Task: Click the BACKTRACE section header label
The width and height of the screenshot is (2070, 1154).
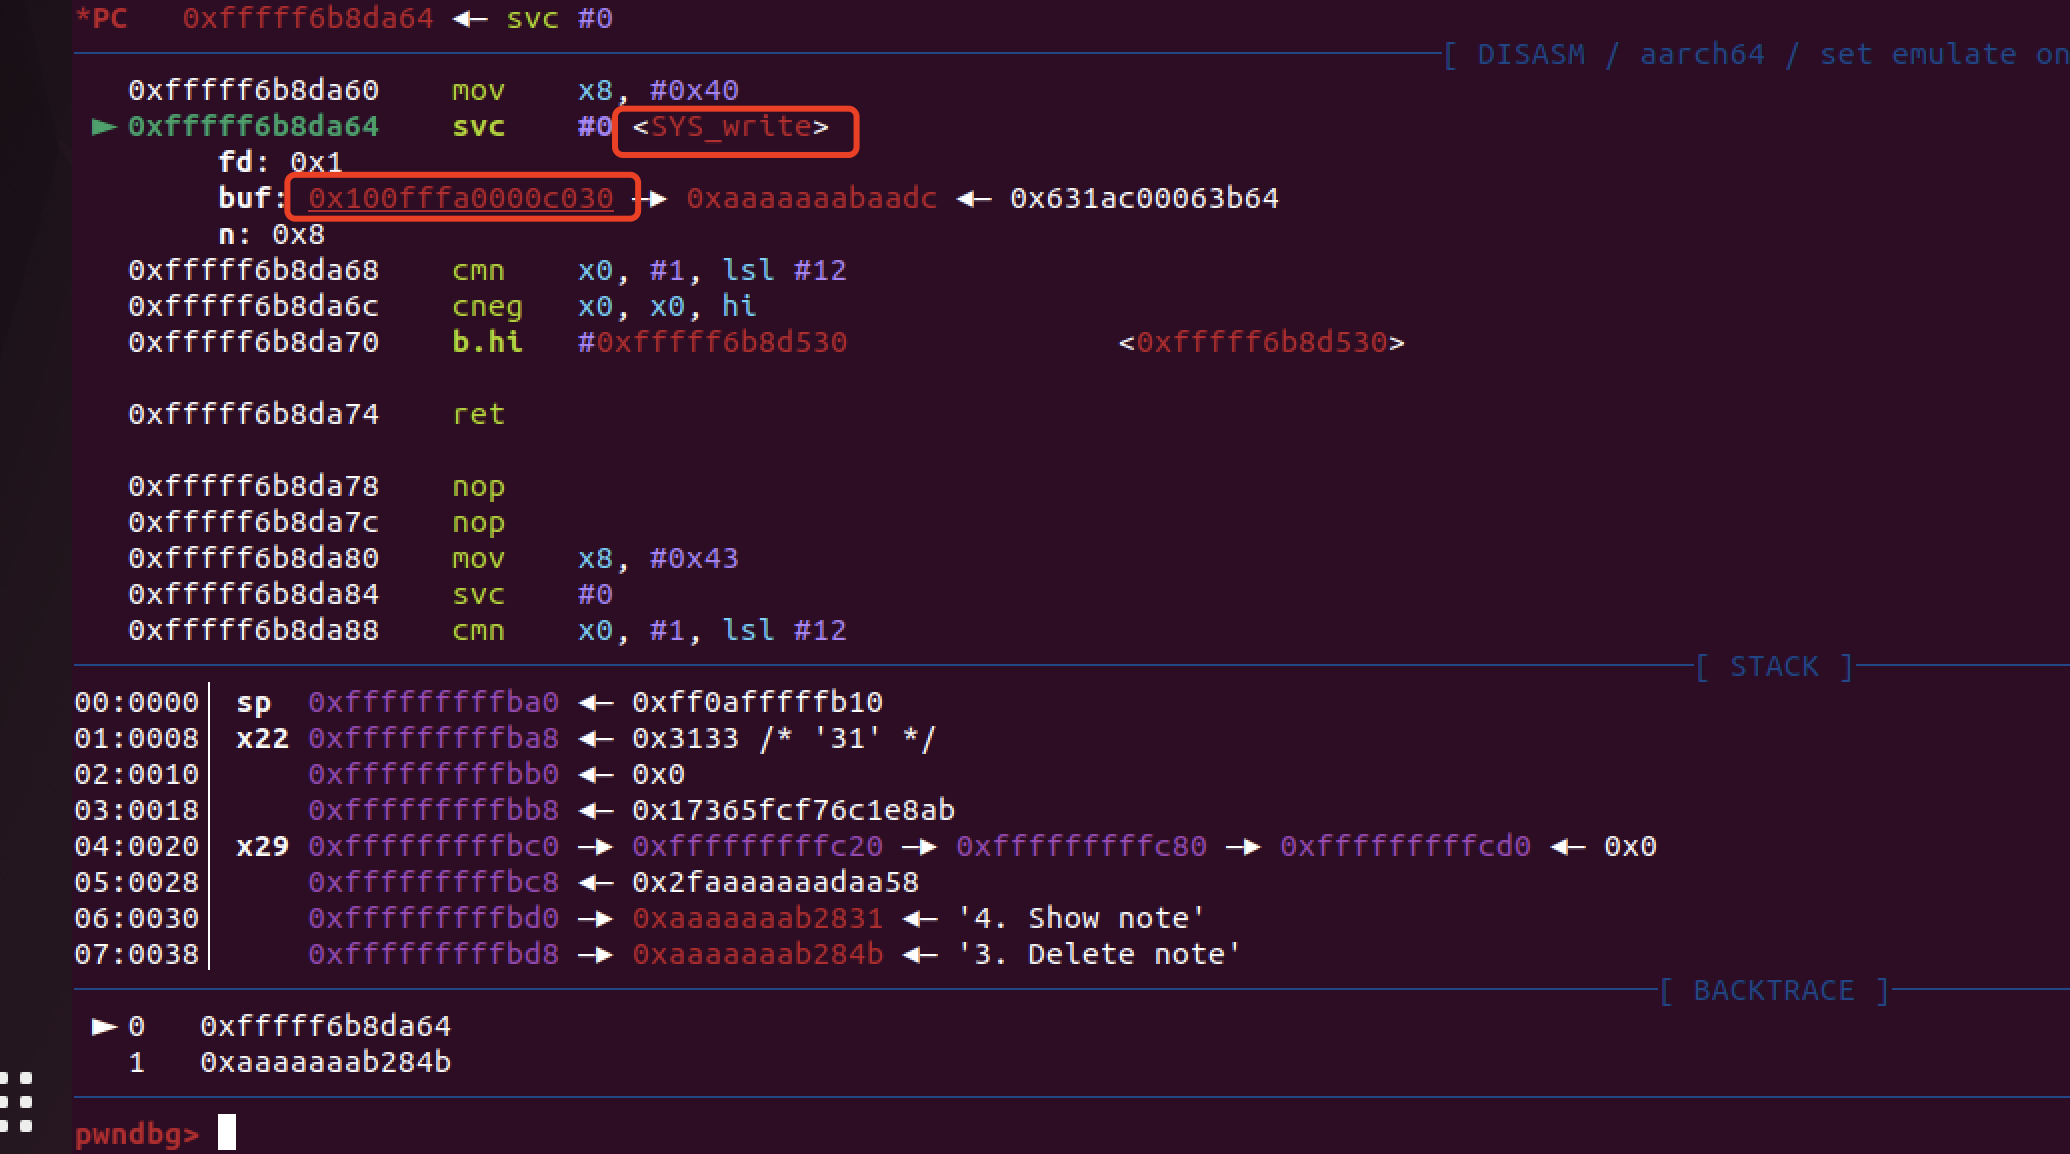Action: tap(1773, 990)
